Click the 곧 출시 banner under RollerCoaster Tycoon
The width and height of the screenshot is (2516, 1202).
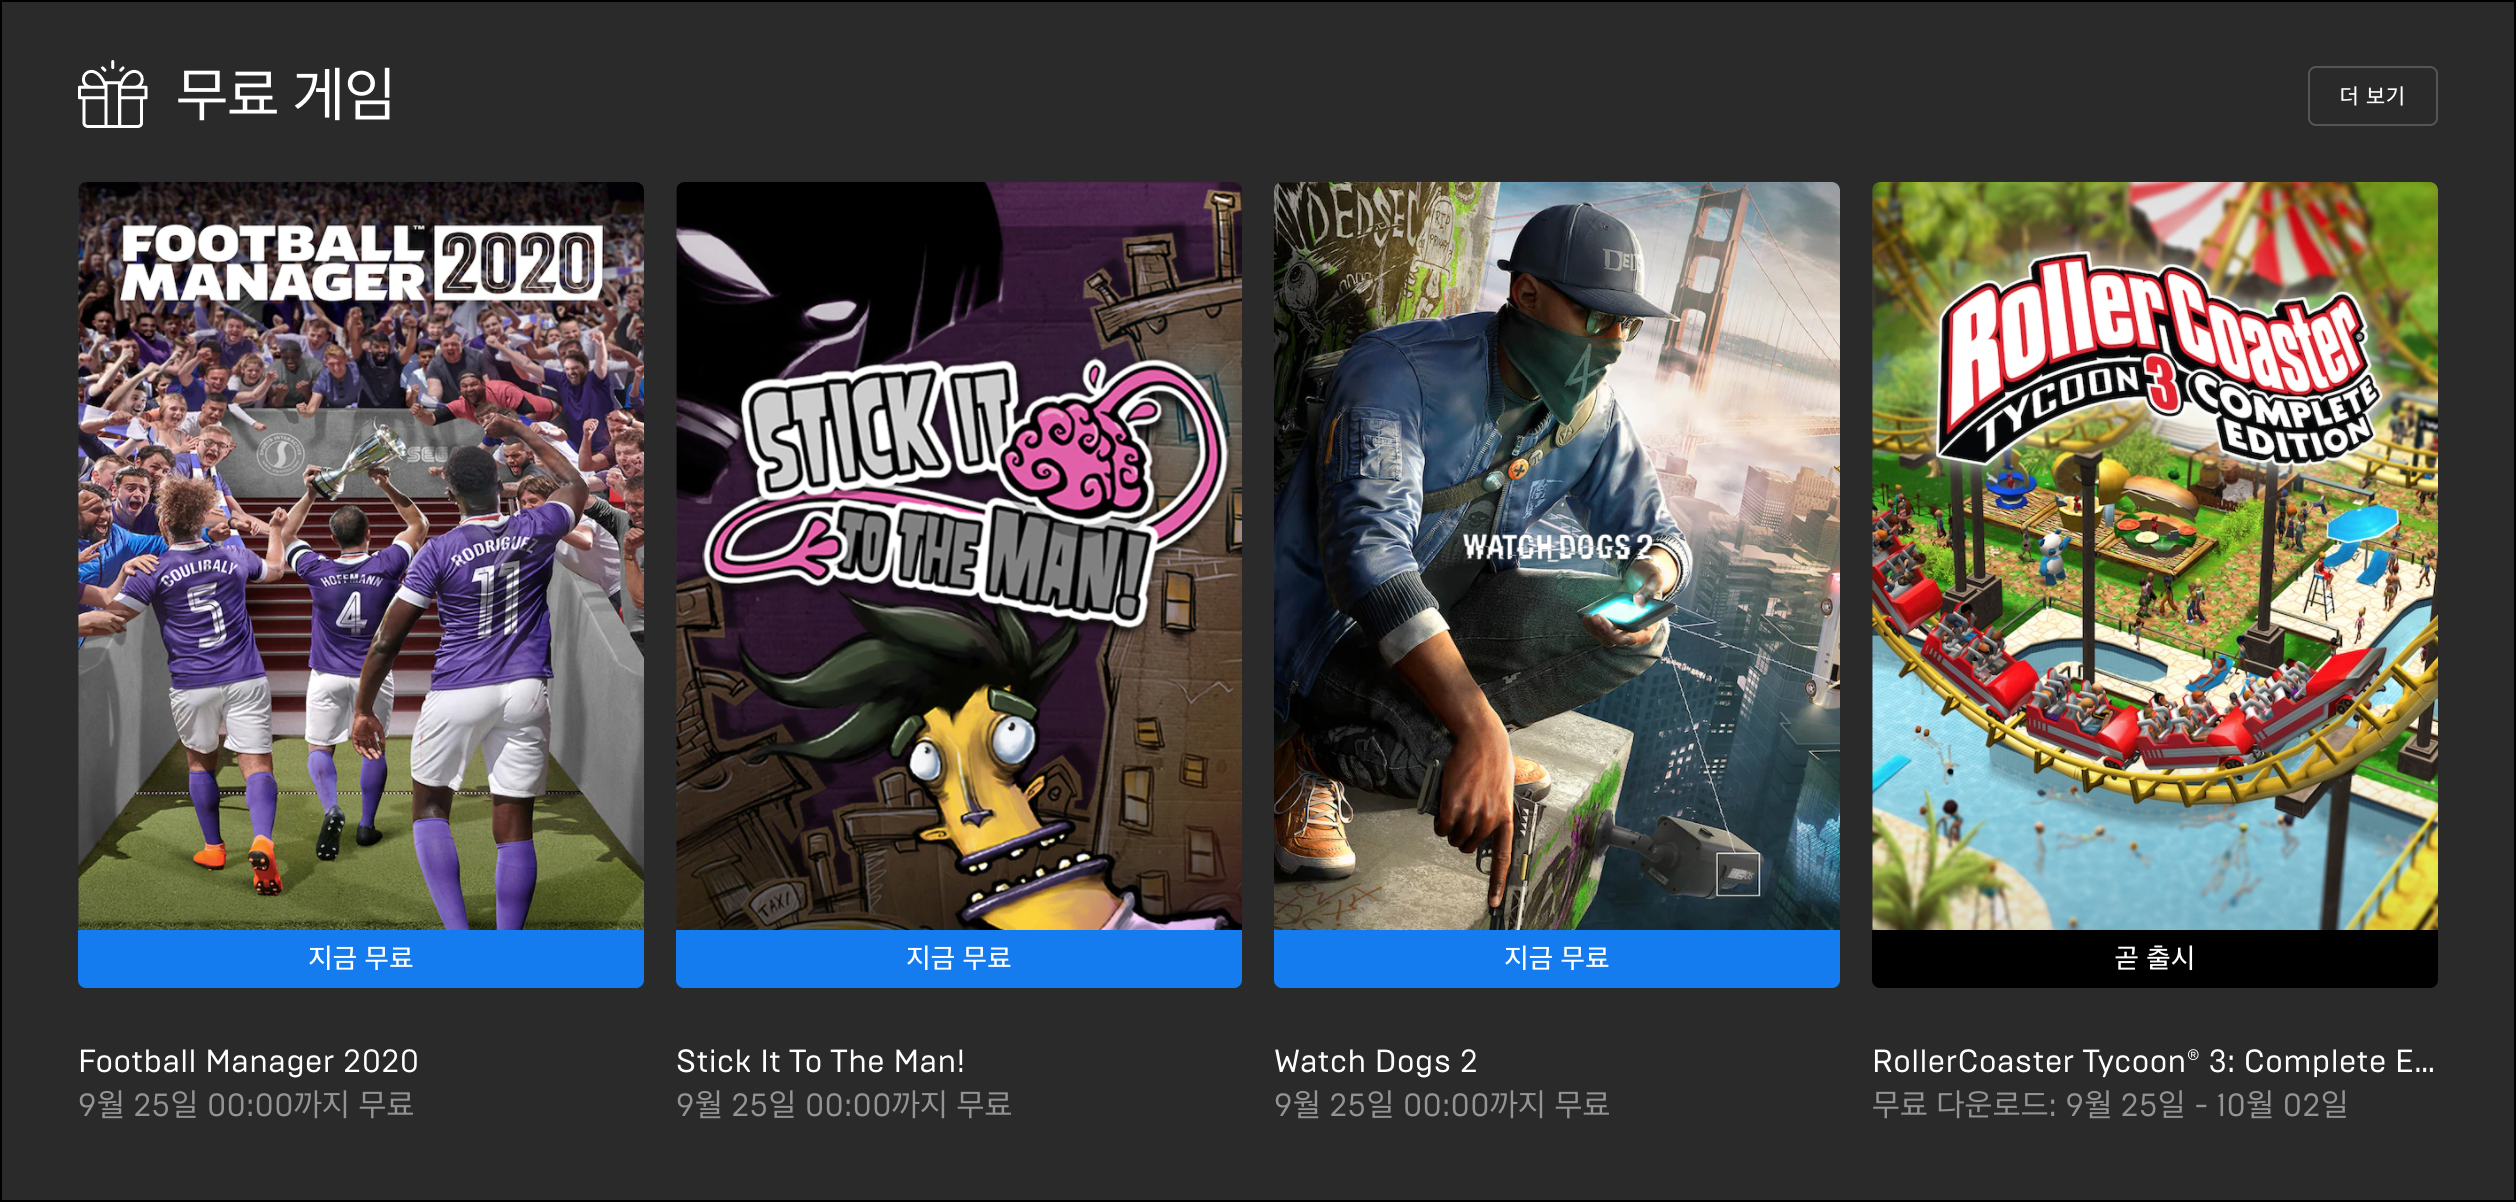click(2155, 958)
